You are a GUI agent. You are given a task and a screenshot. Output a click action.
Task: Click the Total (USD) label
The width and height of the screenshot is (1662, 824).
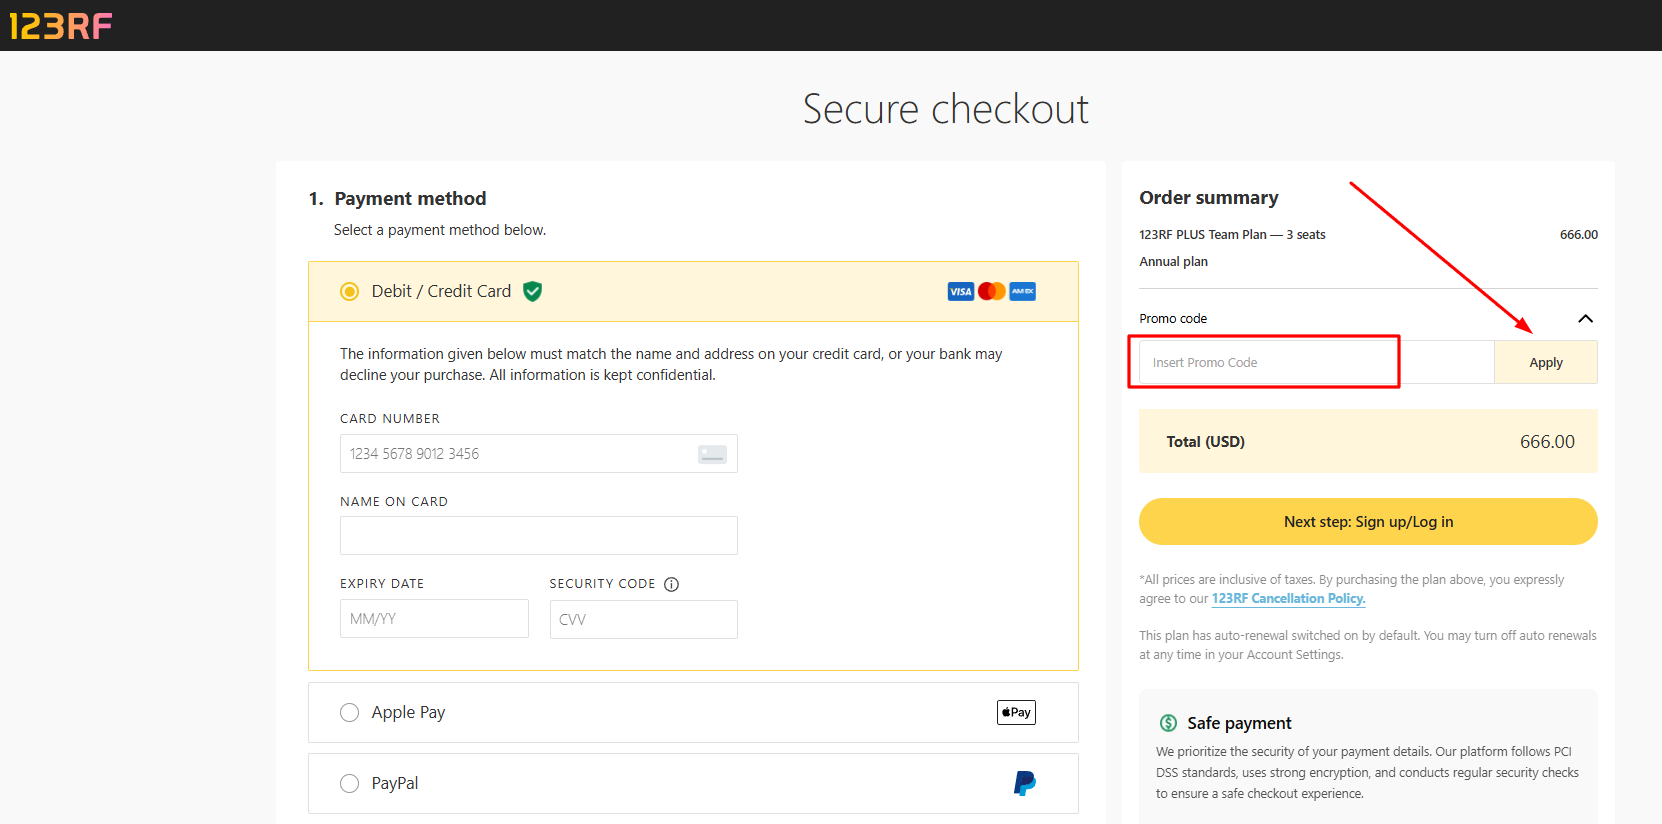[1205, 442]
